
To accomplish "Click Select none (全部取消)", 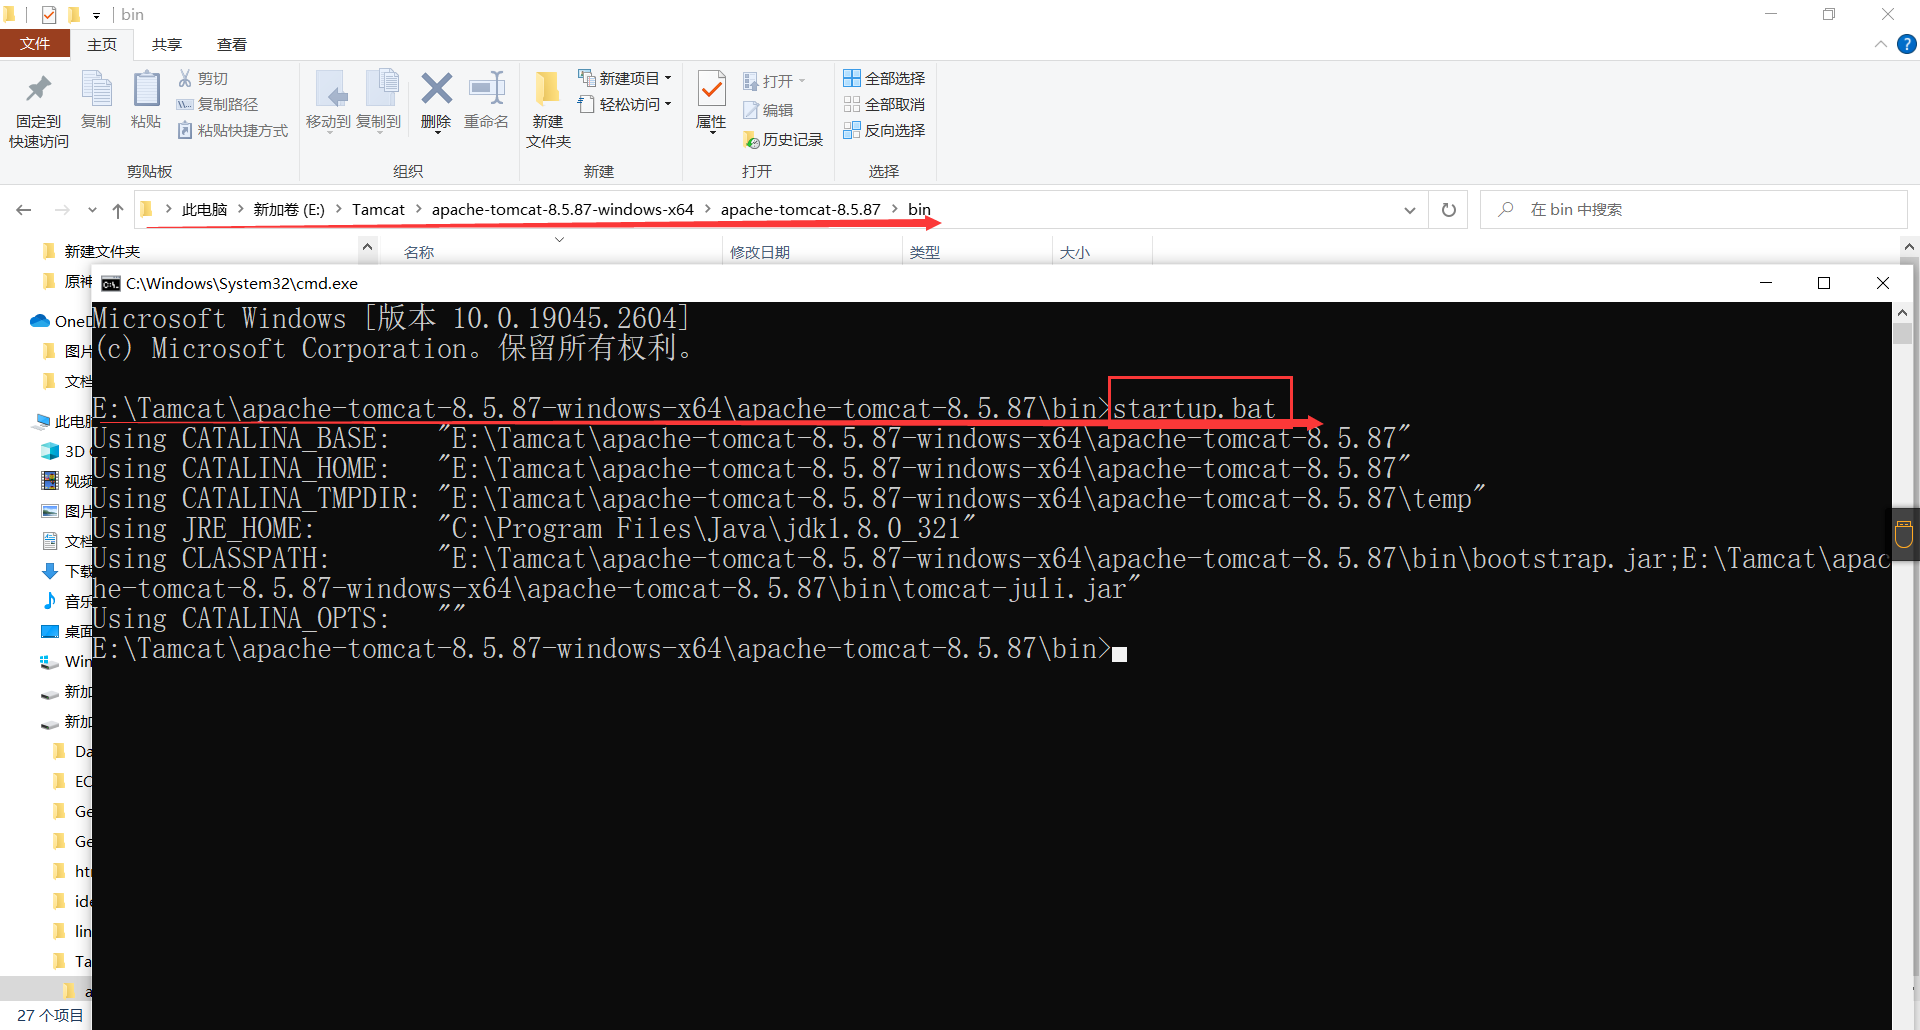I will coord(884,104).
